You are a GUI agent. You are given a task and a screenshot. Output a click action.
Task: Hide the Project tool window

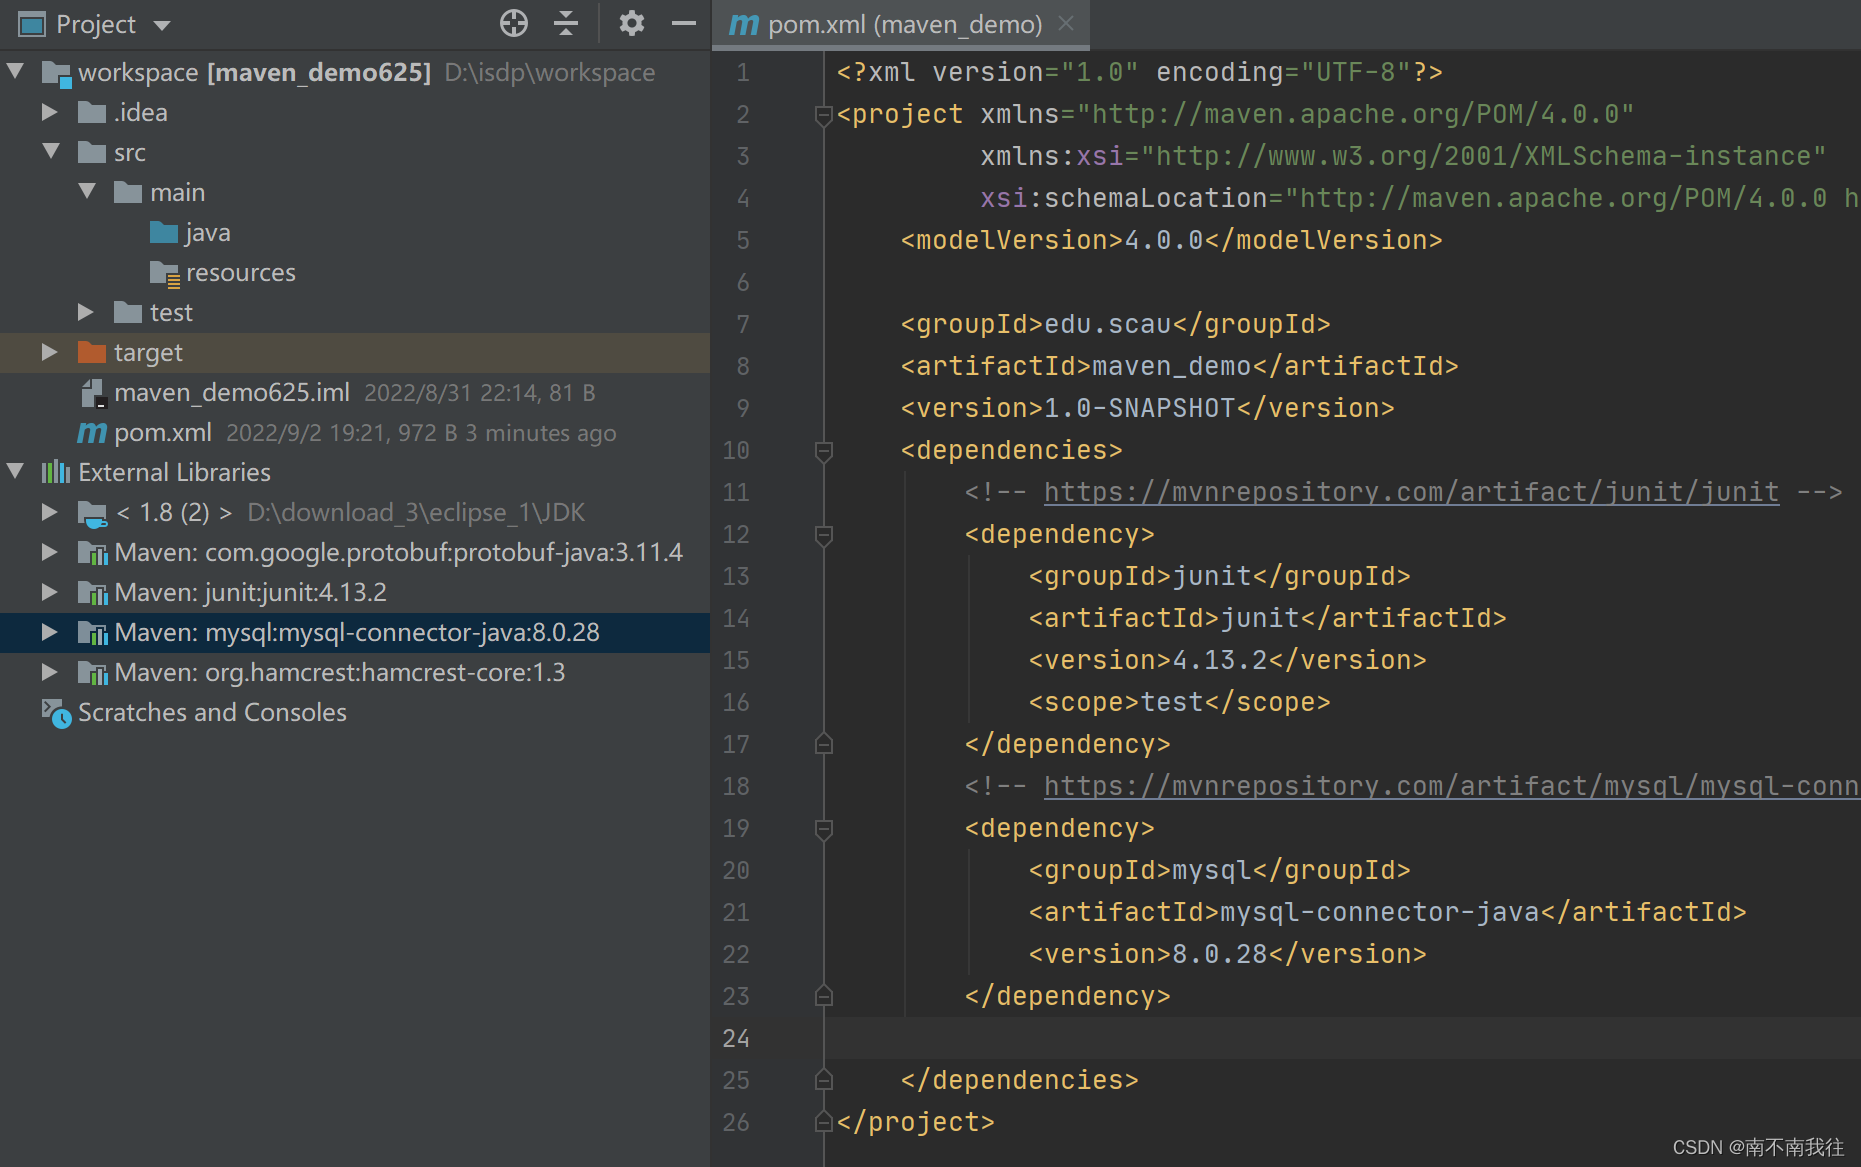(684, 23)
